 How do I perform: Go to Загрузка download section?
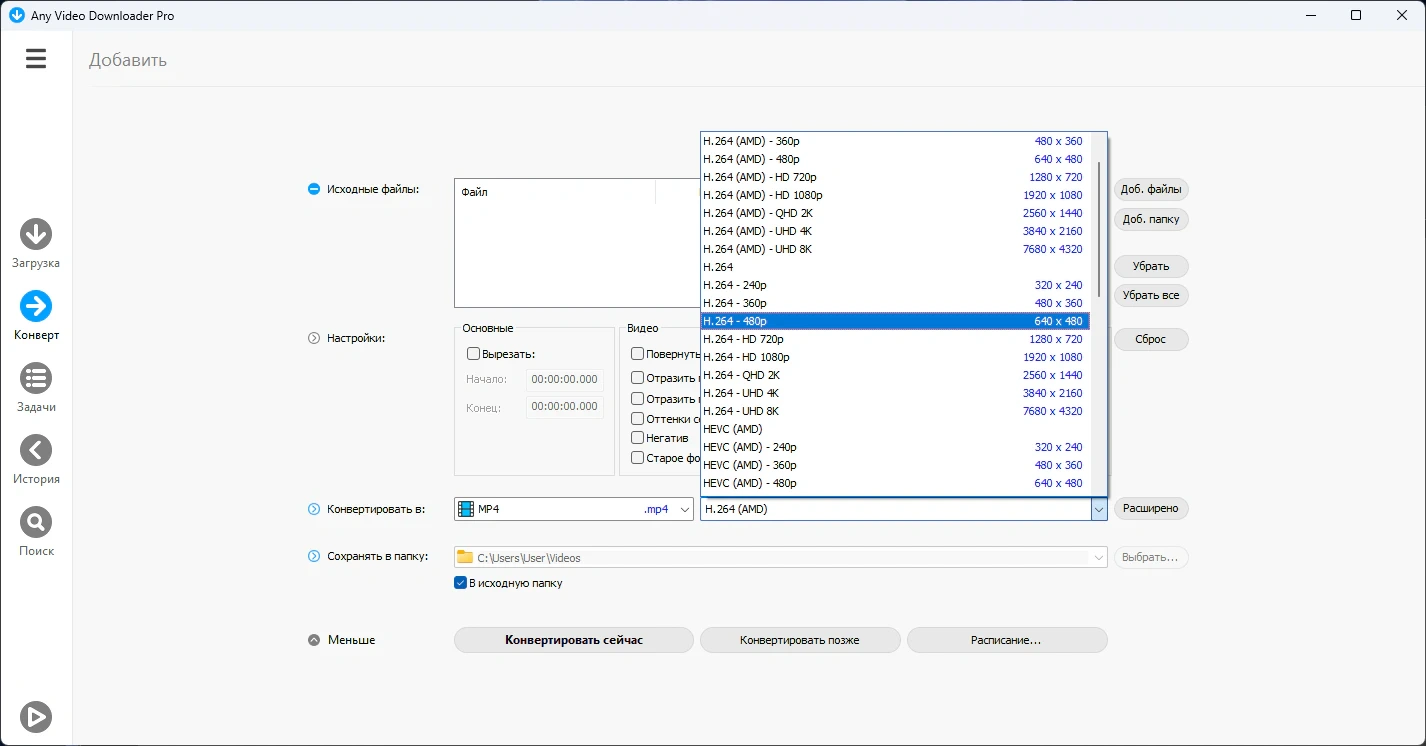[36, 235]
